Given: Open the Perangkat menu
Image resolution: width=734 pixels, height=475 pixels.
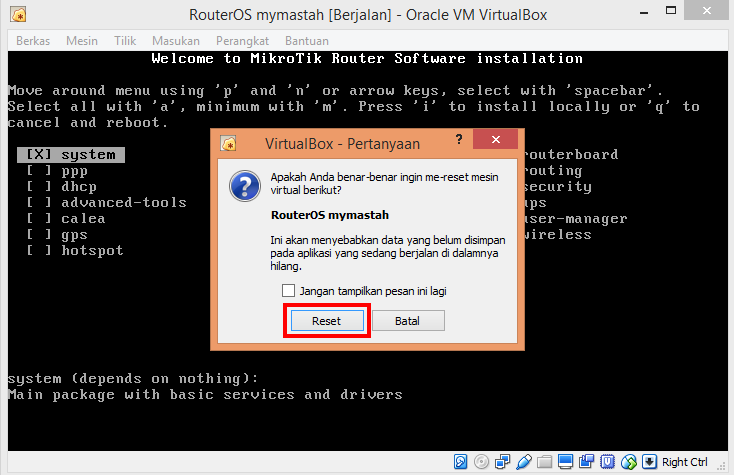Looking at the screenshot, I should click(242, 41).
